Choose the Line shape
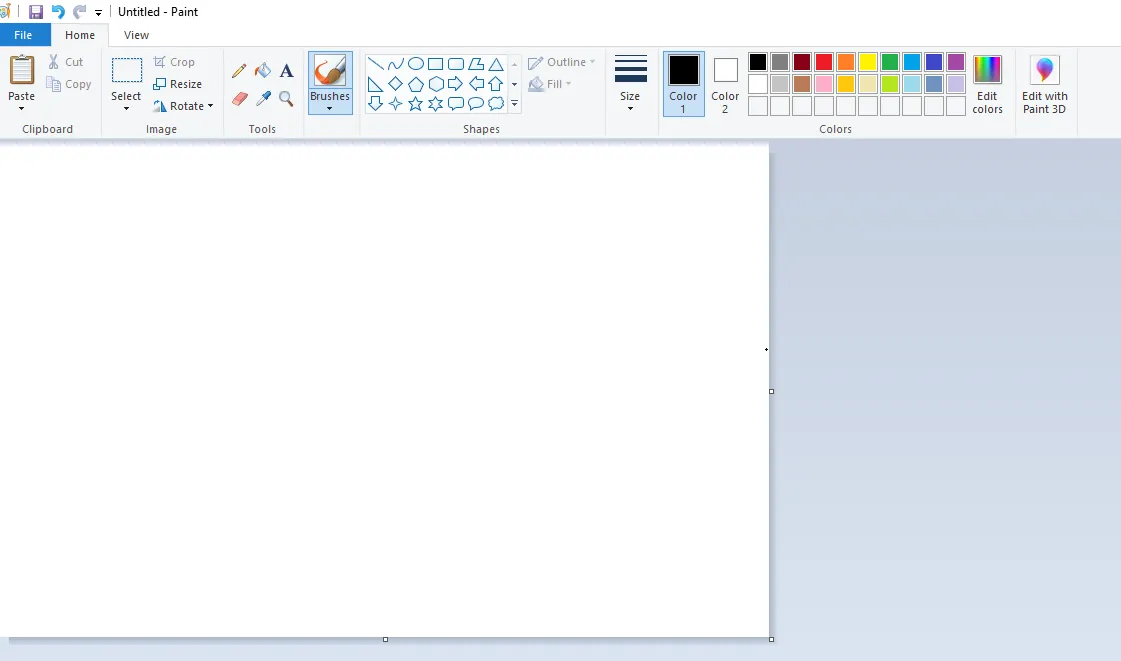 [375, 64]
